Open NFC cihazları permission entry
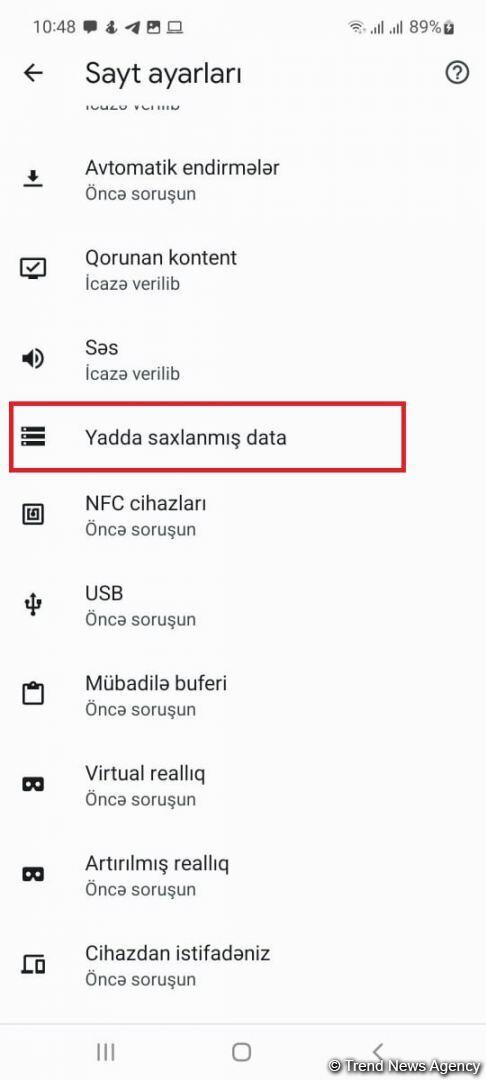The width and height of the screenshot is (486, 1080). [x=243, y=516]
